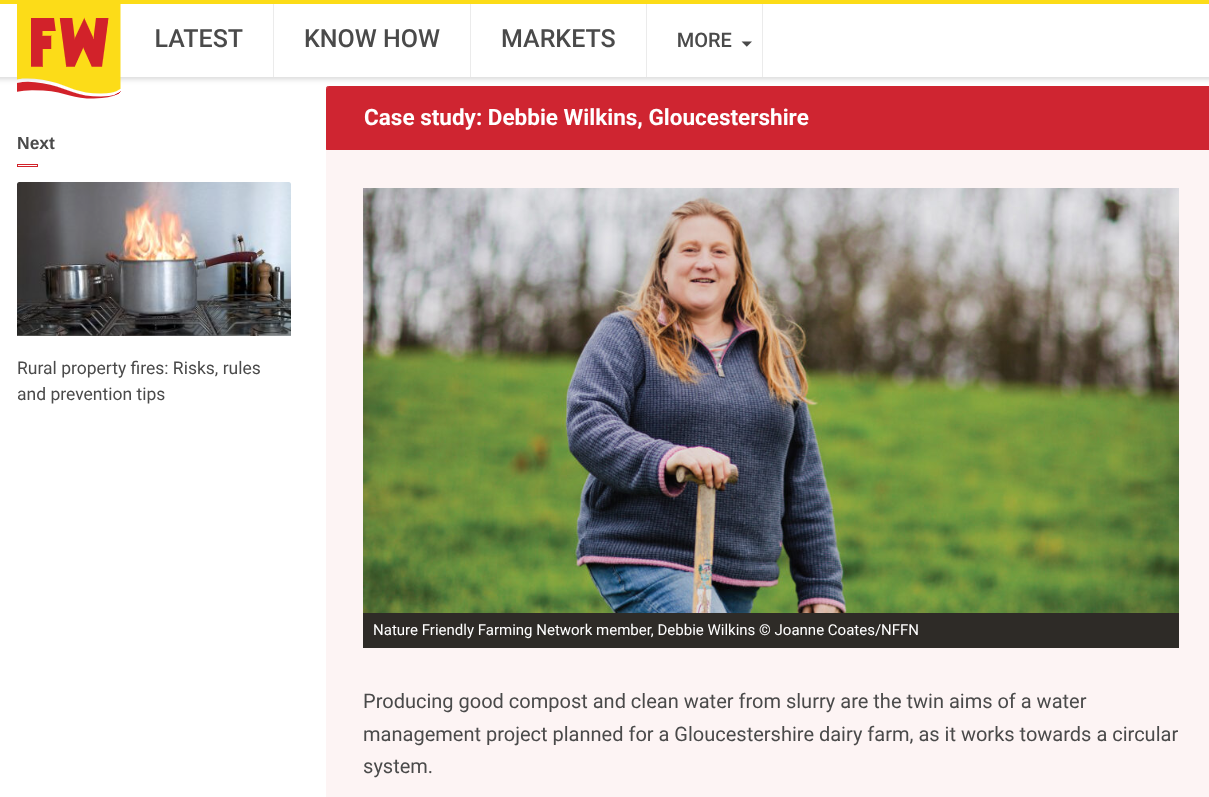Go to the KNOW HOW section
1209x797 pixels.
372,39
